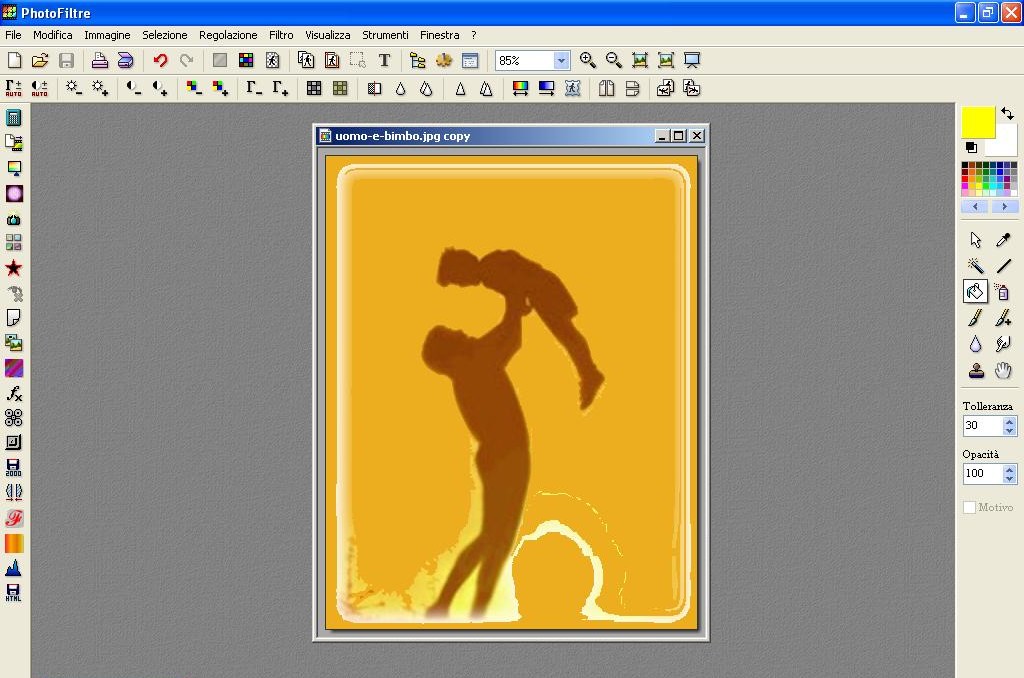Image resolution: width=1024 pixels, height=678 pixels.
Task: Select the Eyedropper color picker tool
Action: tap(1003, 240)
